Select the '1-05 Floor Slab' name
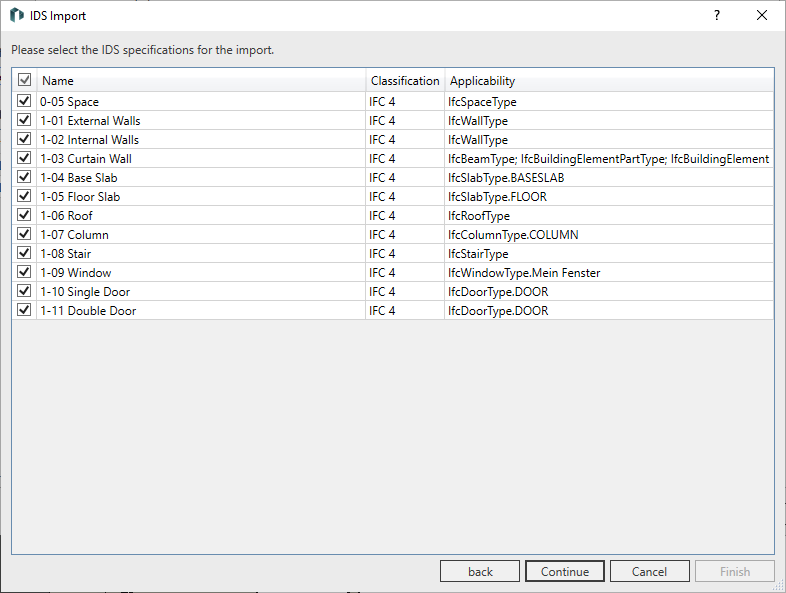786x593 pixels. point(80,197)
